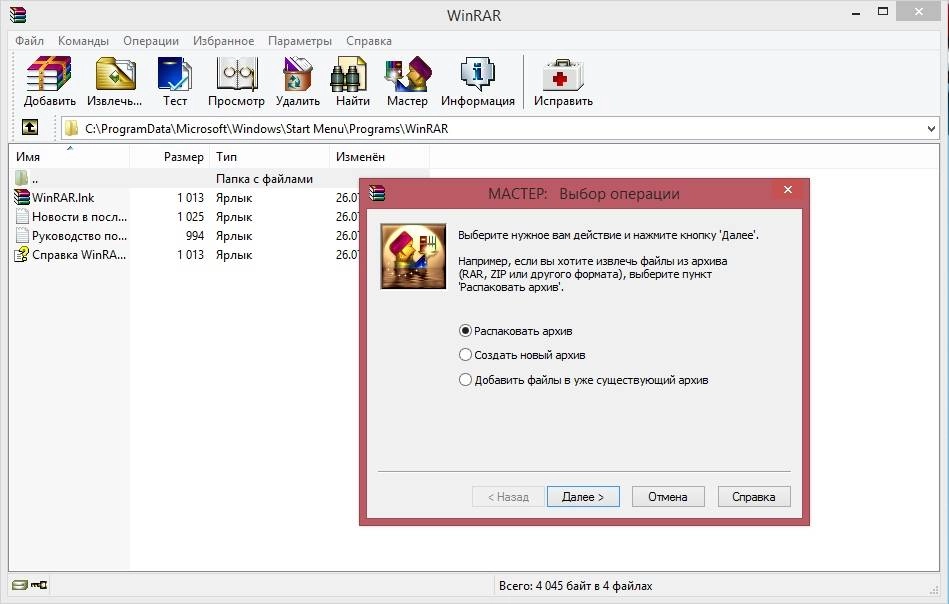949x604 pixels.
Task: Click the Добавить (Add) toolbar icon
Action: pyautogui.click(x=49, y=74)
